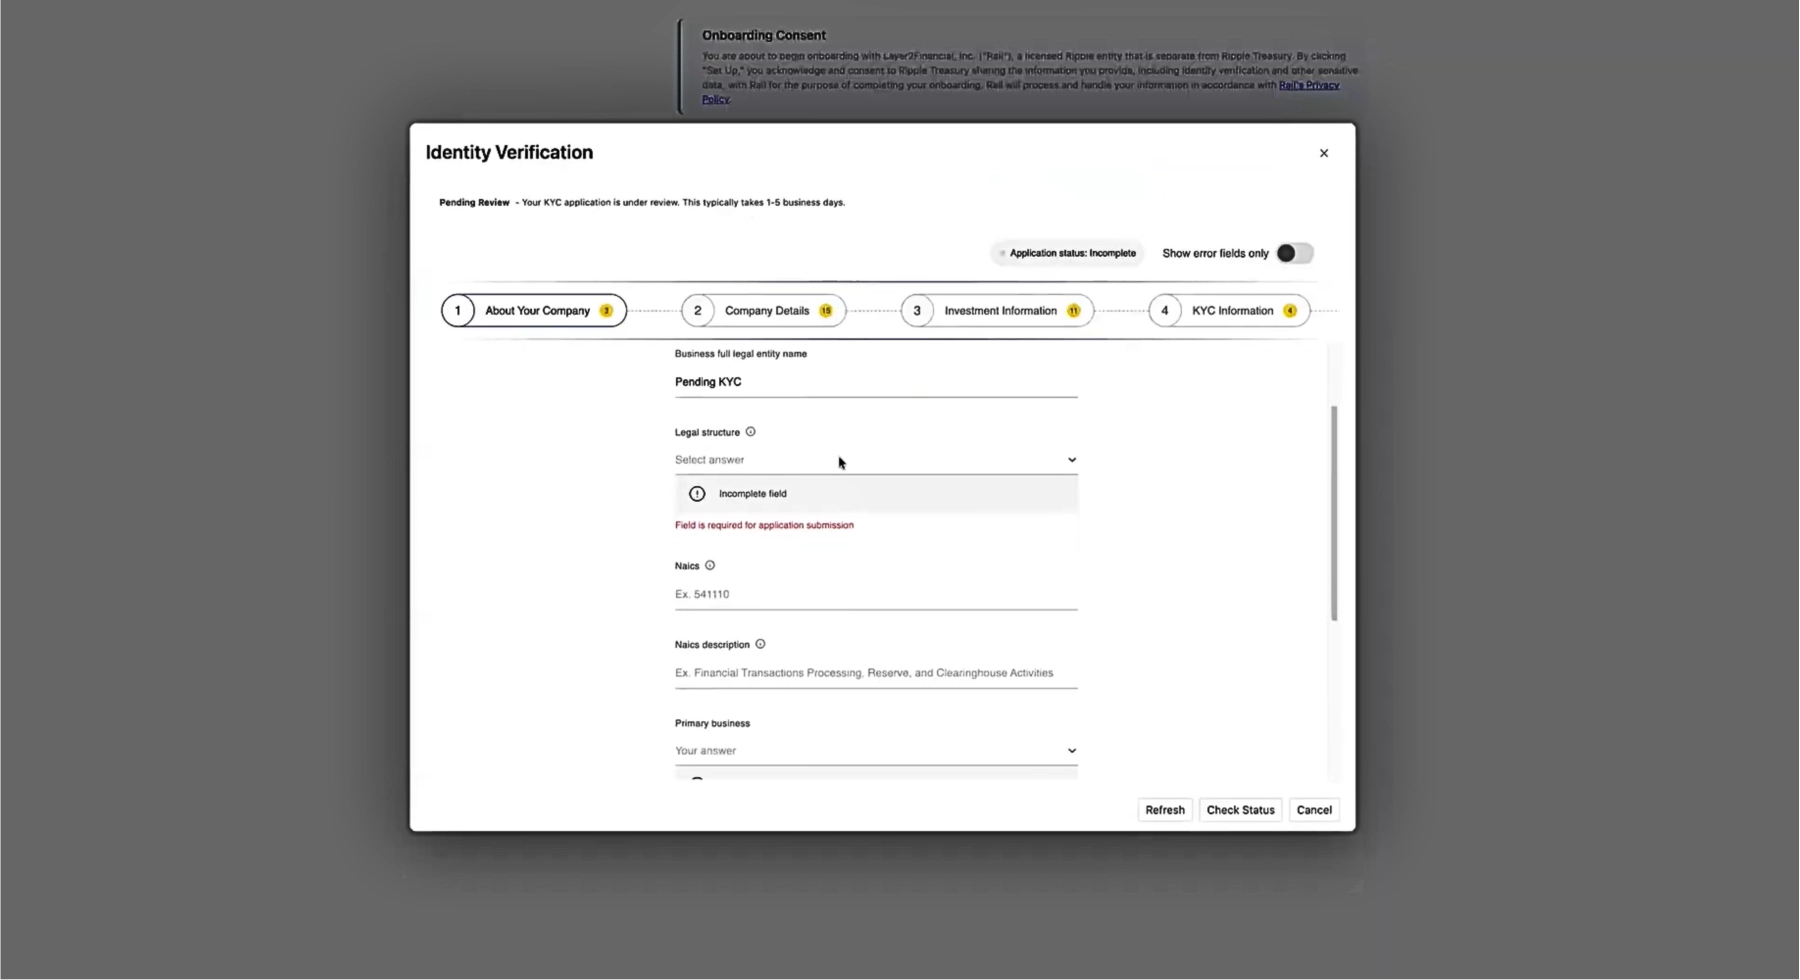Click the Check Status button
This screenshot has height=980, width=1800.
pos(1240,810)
